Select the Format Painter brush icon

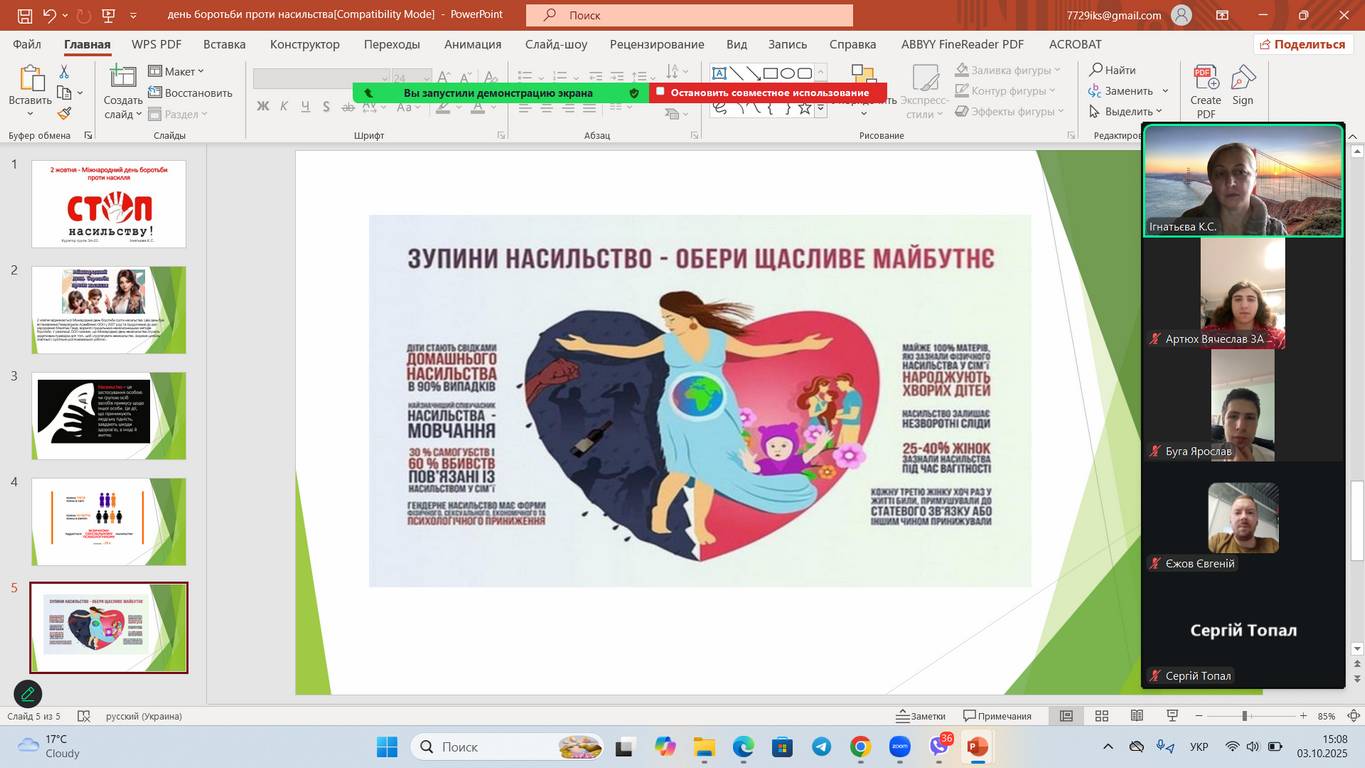[x=64, y=114]
